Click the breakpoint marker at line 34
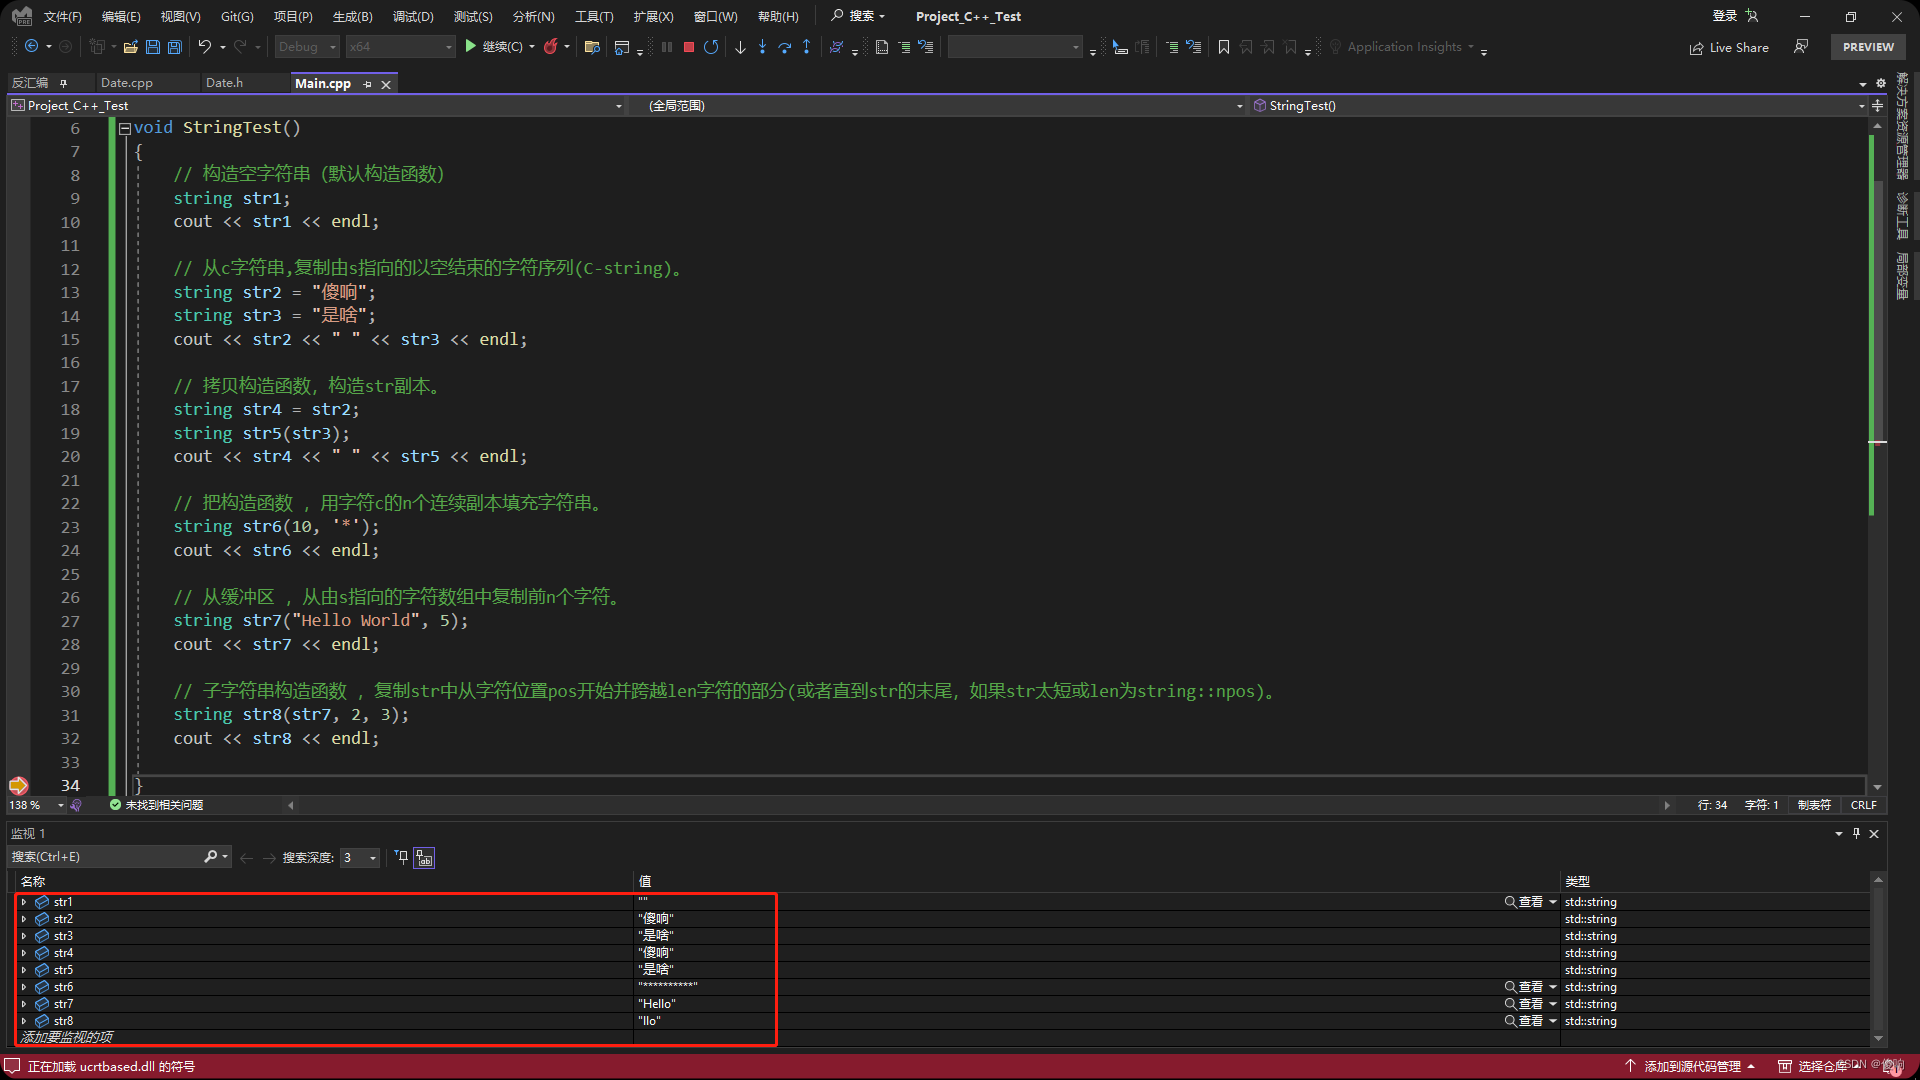This screenshot has width=1920, height=1080. pyautogui.click(x=18, y=786)
